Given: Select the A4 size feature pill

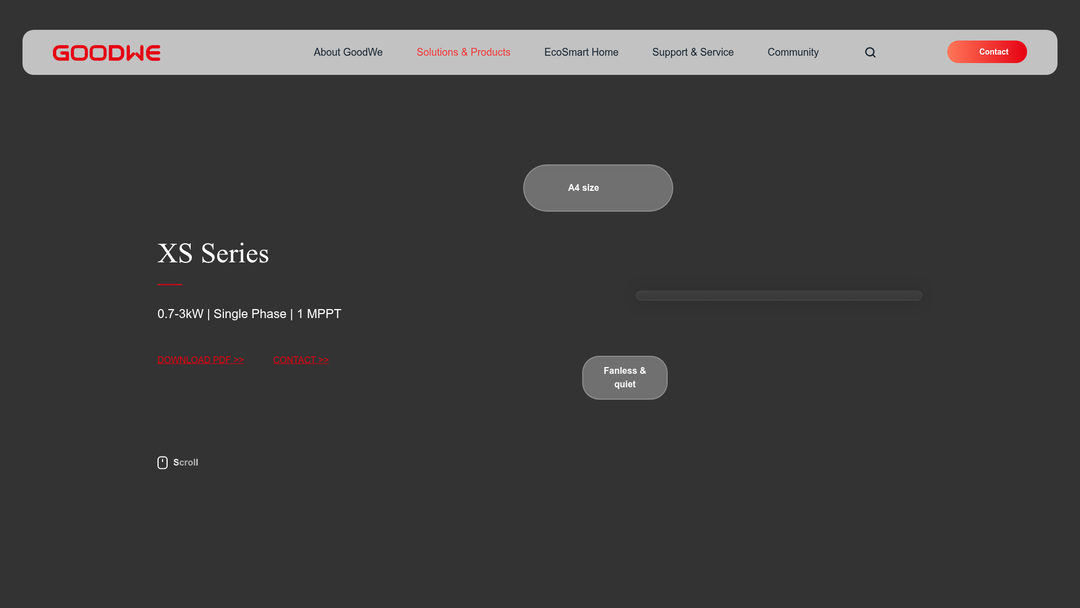Looking at the screenshot, I should pyautogui.click(x=598, y=188).
